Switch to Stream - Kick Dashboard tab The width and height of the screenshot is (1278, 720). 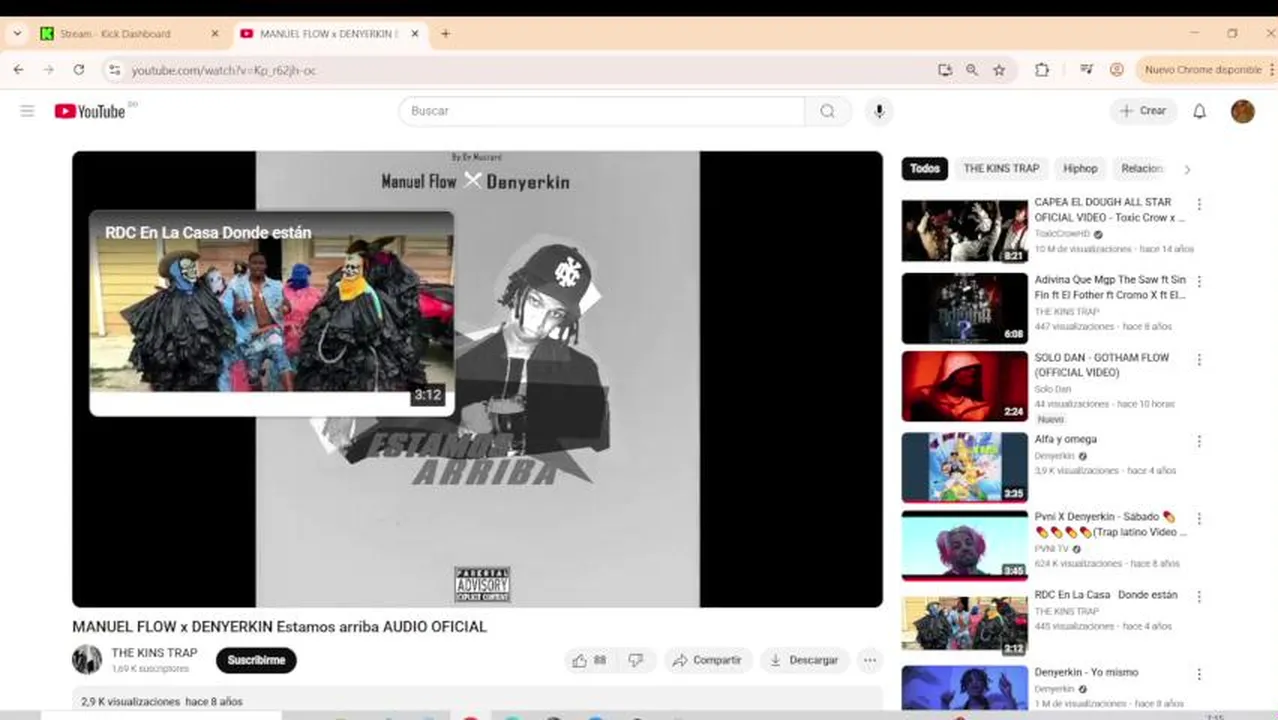tap(128, 33)
